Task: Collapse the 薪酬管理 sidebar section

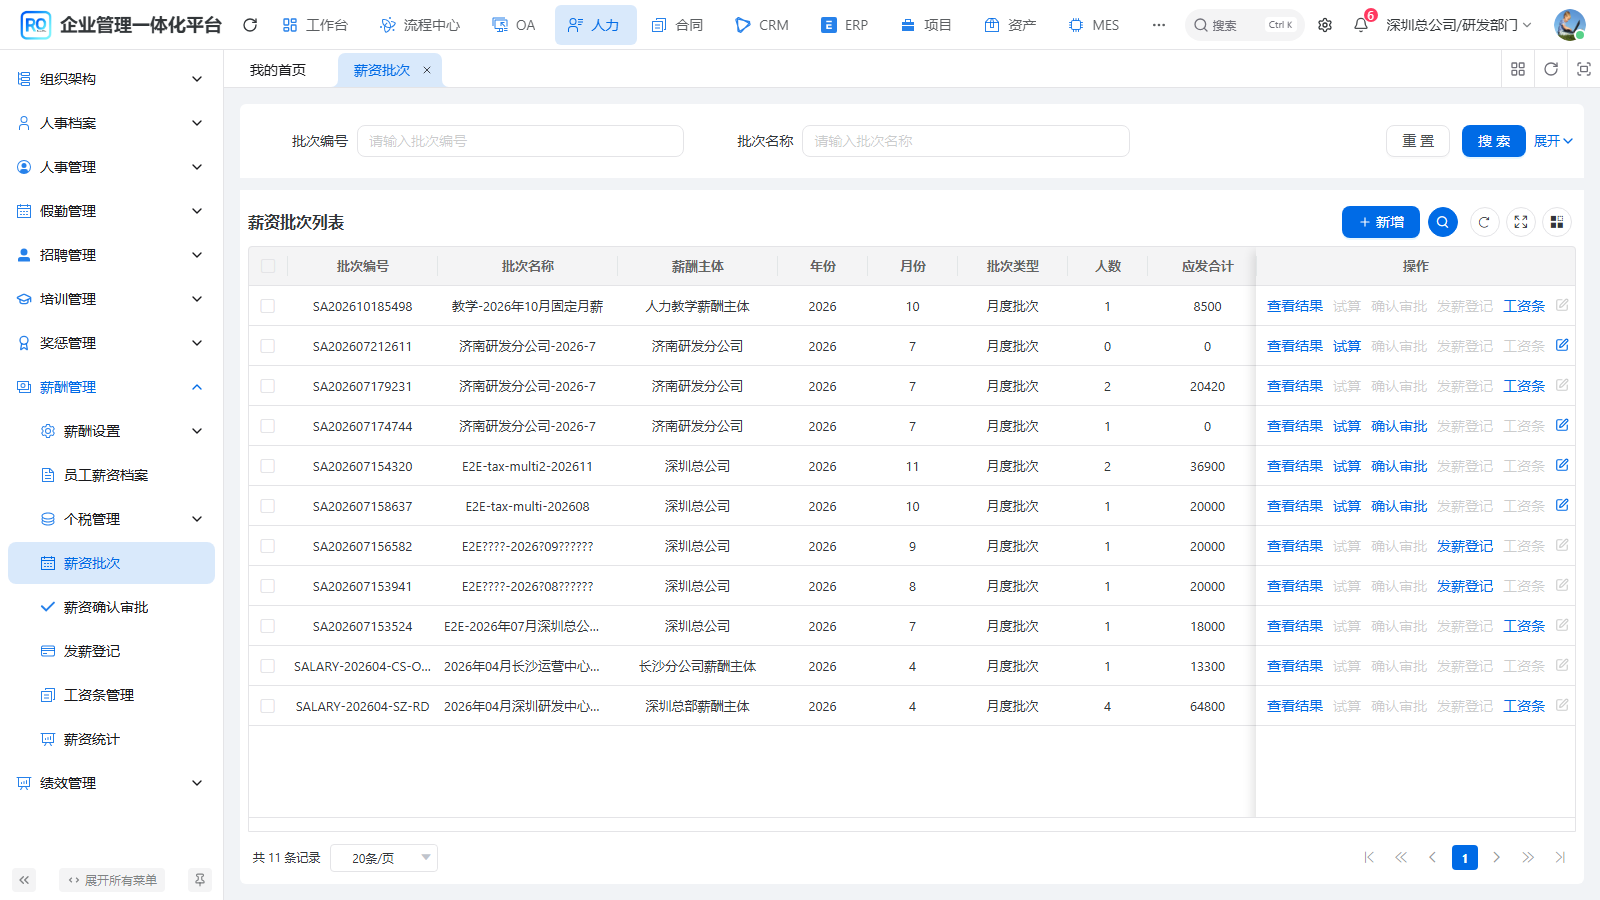Action: pos(111,387)
